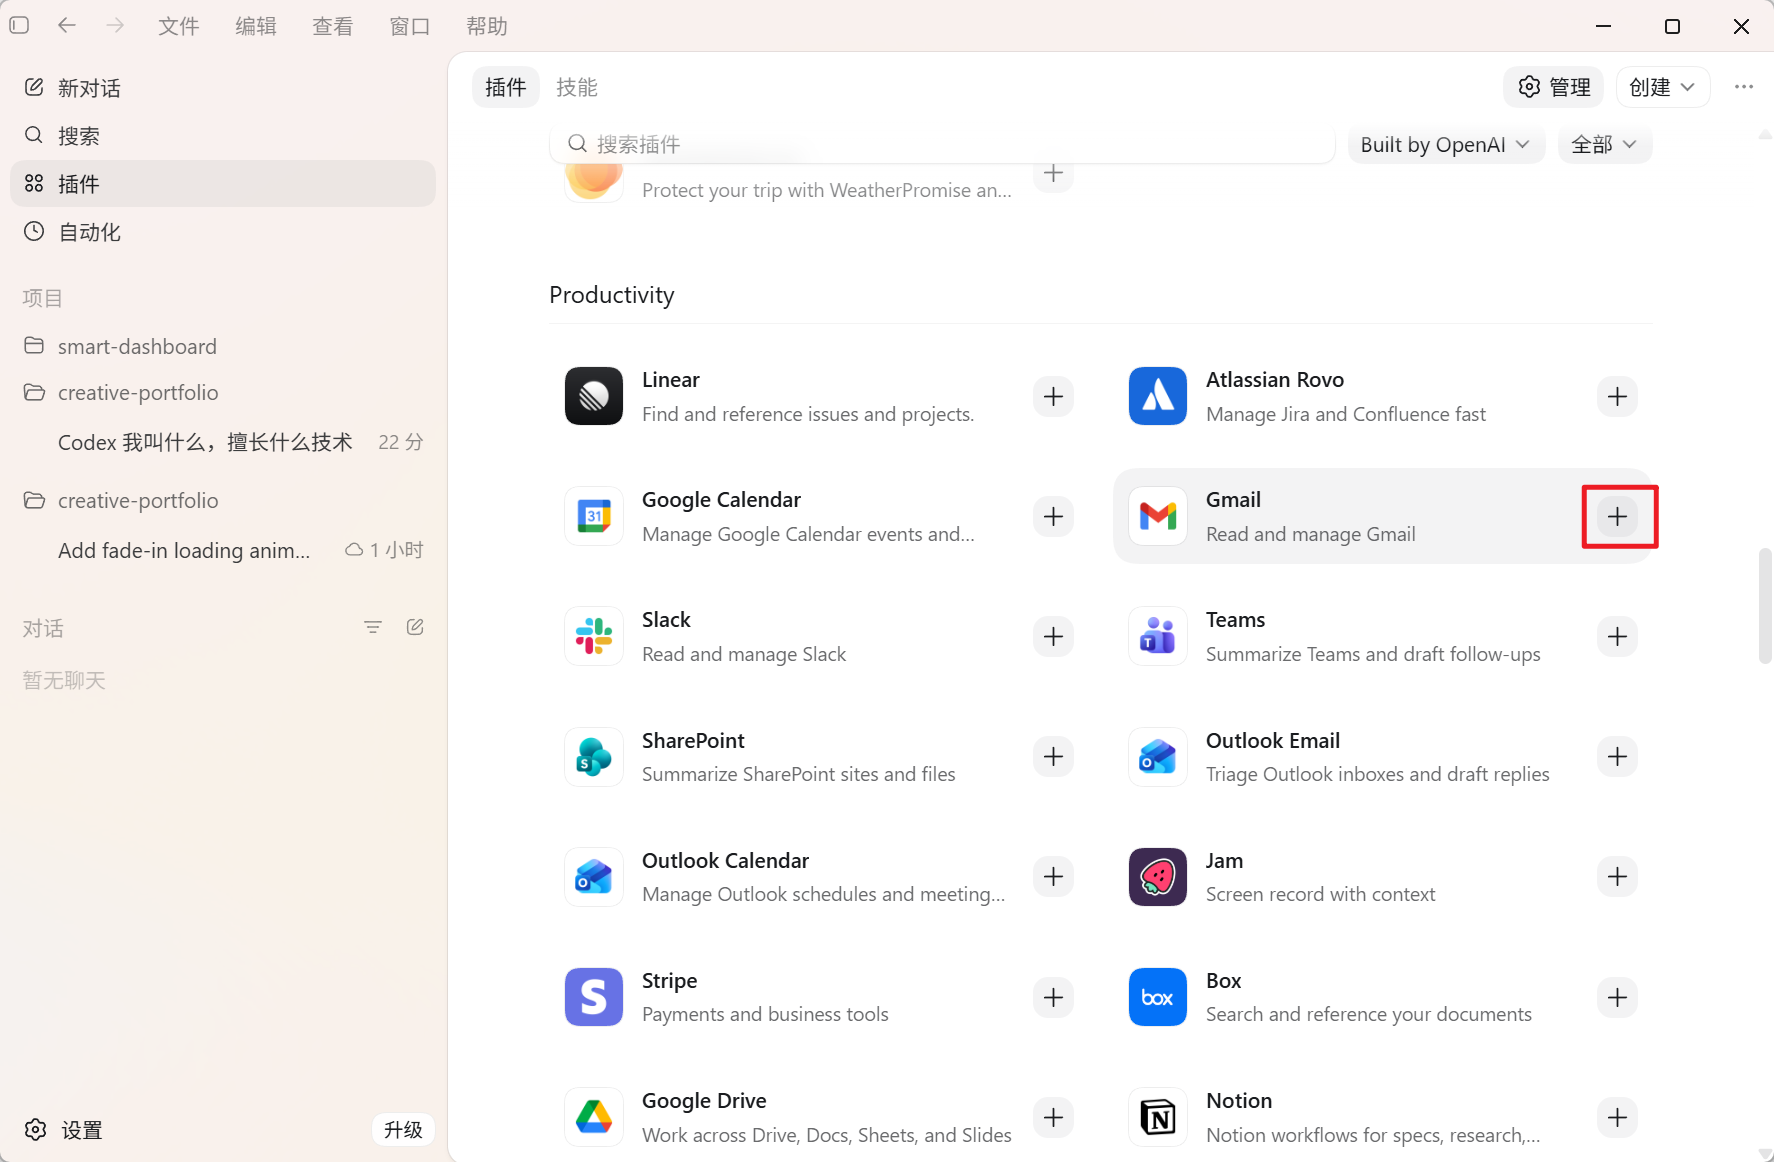
Task: Open the SharePoint logo
Action: pos(594,757)
